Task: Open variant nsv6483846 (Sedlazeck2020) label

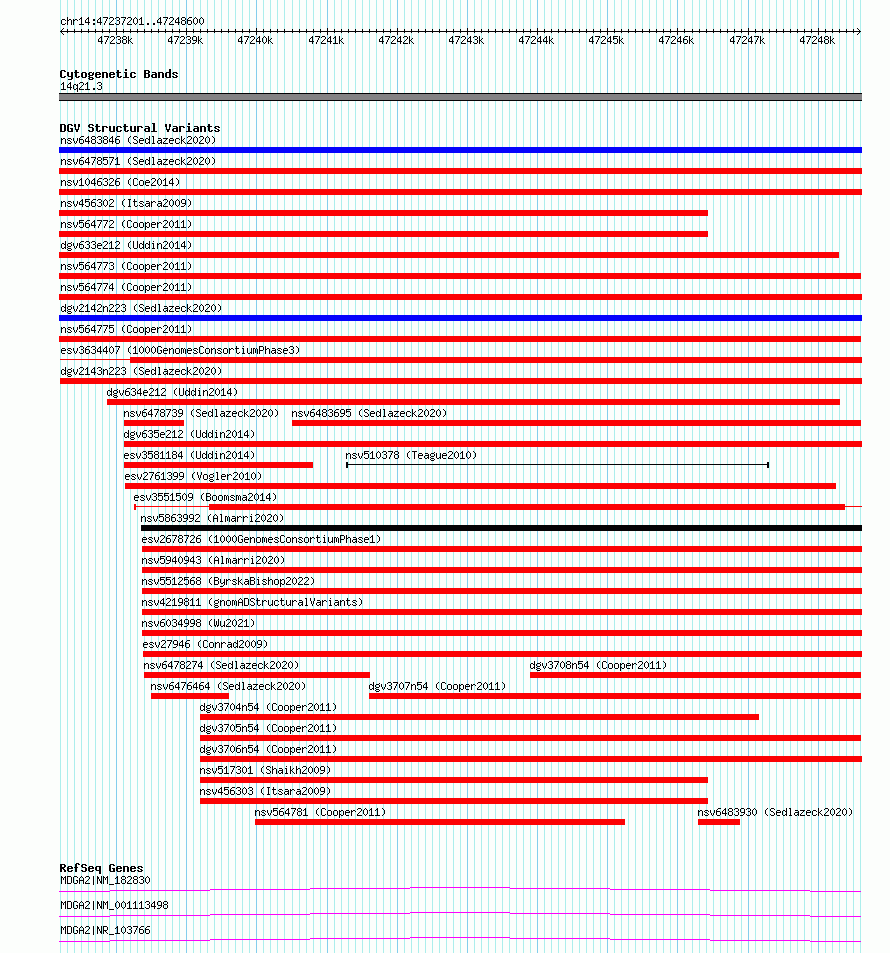Action: 138,140
